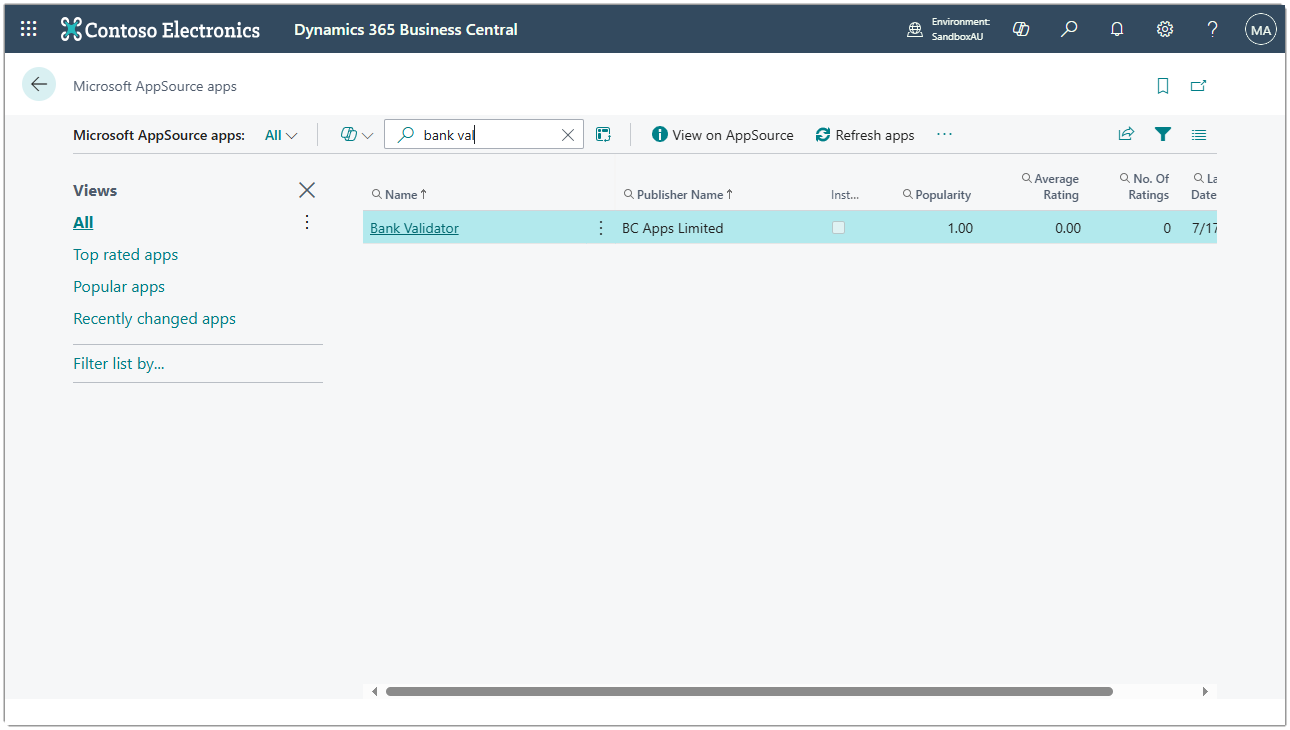Click the Inst... column header
The width and height of the screenshot is (1290, 730).
[x=845, y=195]
